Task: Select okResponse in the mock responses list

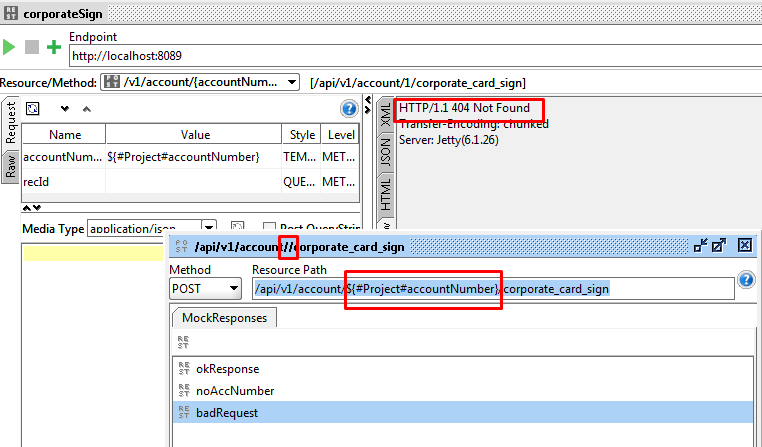Action: (x=227, y=368)
